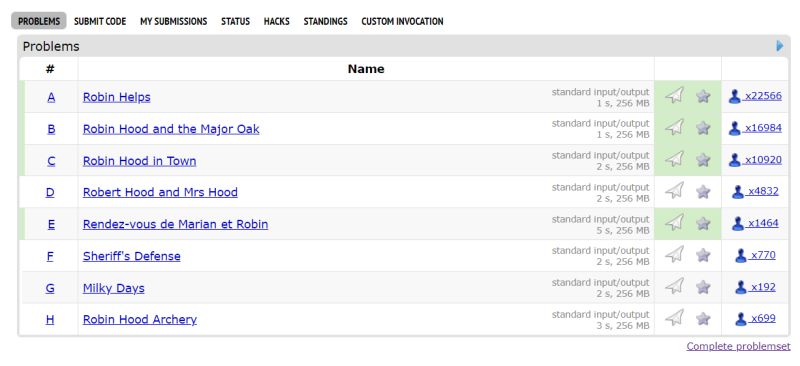View x22566 solvers for problem A

click(x=762, y=96)
